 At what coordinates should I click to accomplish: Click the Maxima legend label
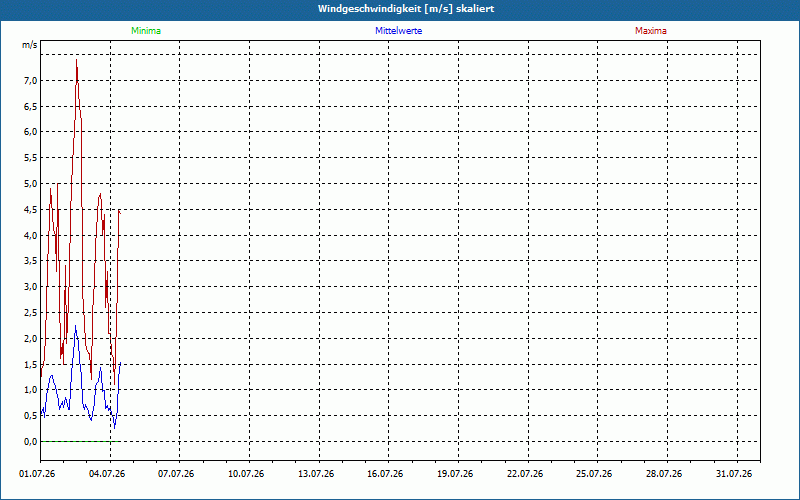coord(651,31)
